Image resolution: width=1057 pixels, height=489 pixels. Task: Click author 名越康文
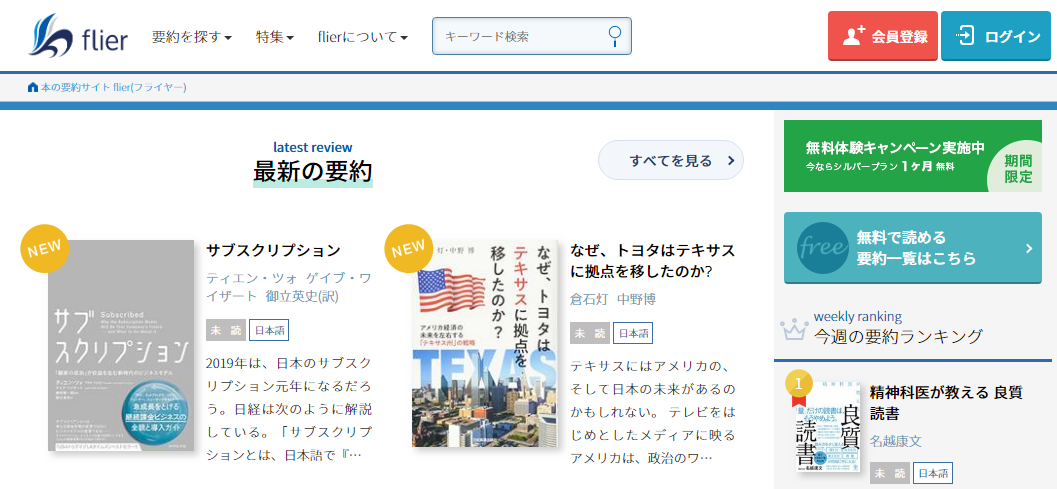pos(895,441)
